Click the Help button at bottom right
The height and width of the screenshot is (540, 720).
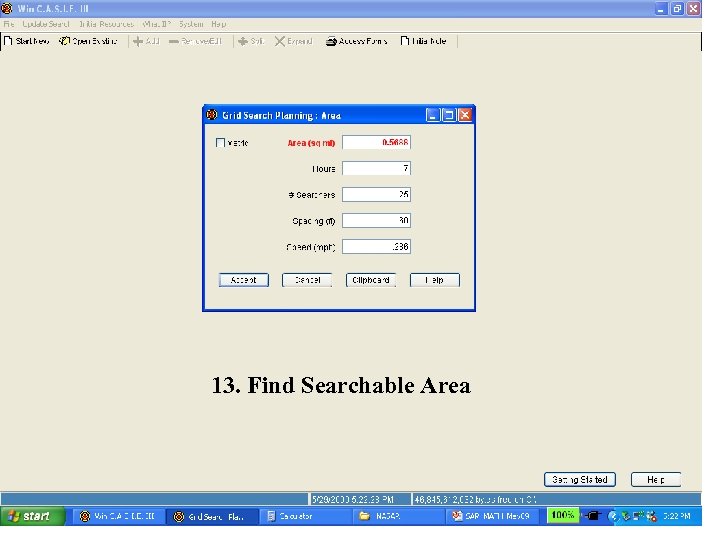[x=656, y=479]
